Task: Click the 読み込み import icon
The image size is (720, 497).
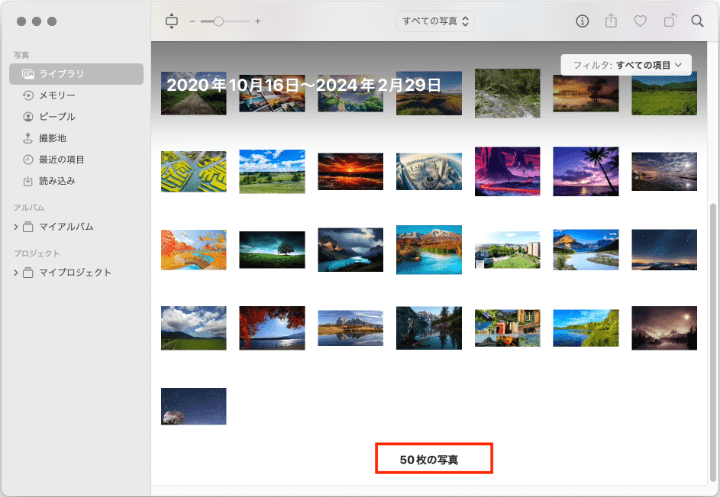Action: click(x=28, y=181)
